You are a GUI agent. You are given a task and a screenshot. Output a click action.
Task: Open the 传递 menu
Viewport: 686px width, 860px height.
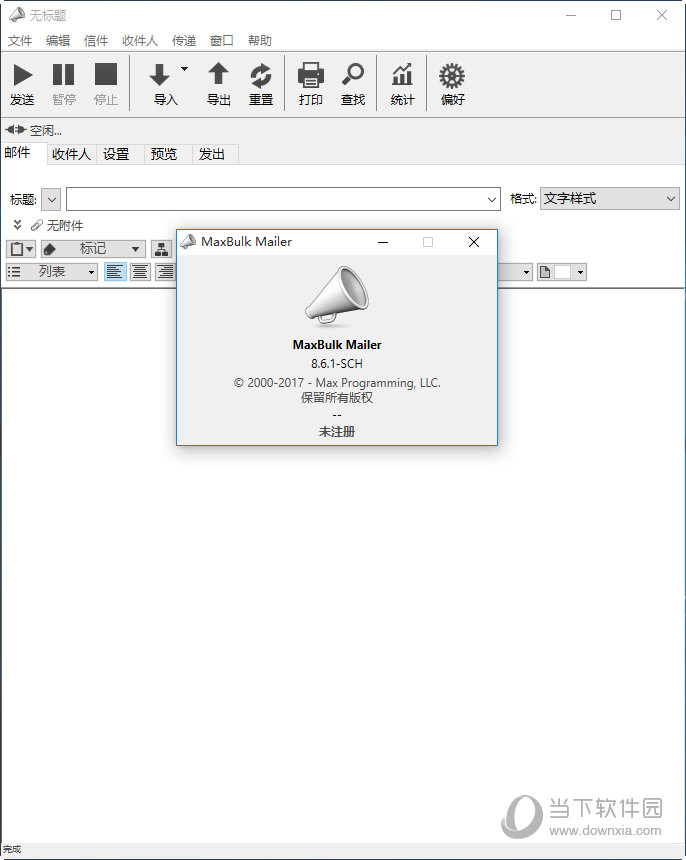pos(184,41)
